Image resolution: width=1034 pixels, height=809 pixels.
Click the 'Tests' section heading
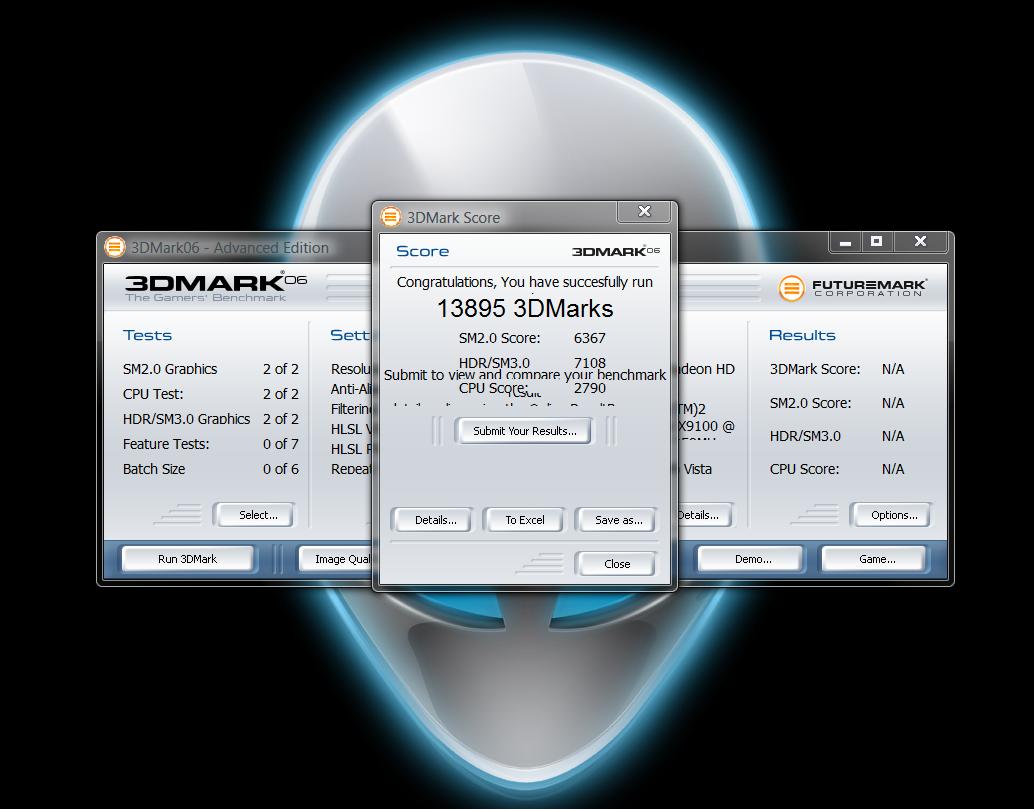click(x=147, y=335)
